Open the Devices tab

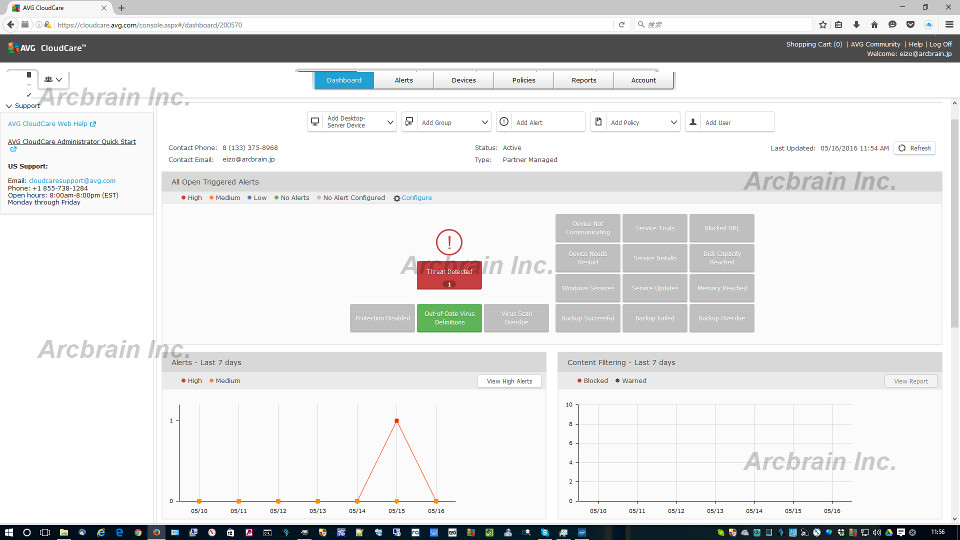tap(463, 80)
